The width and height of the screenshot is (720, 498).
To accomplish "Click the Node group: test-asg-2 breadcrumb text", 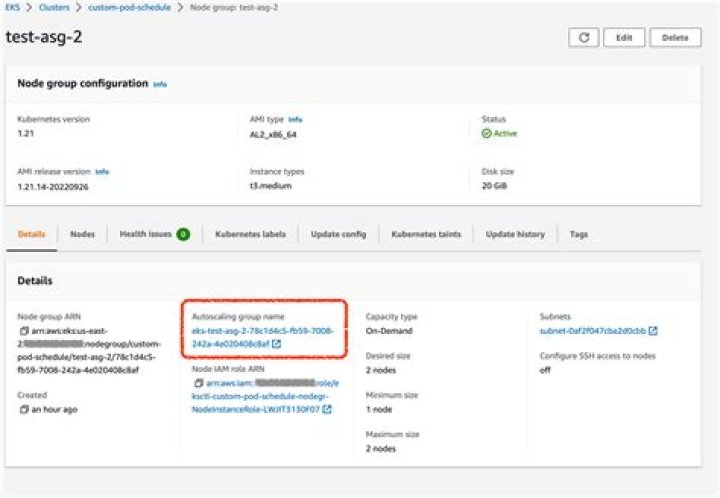I will 234,7.
